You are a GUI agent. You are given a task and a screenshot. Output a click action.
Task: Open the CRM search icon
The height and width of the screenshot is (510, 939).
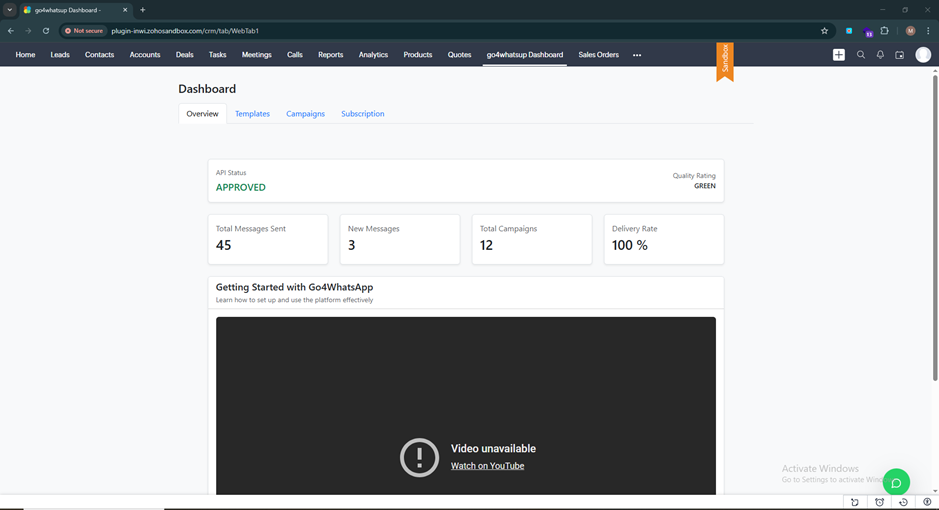pos(860,55)
